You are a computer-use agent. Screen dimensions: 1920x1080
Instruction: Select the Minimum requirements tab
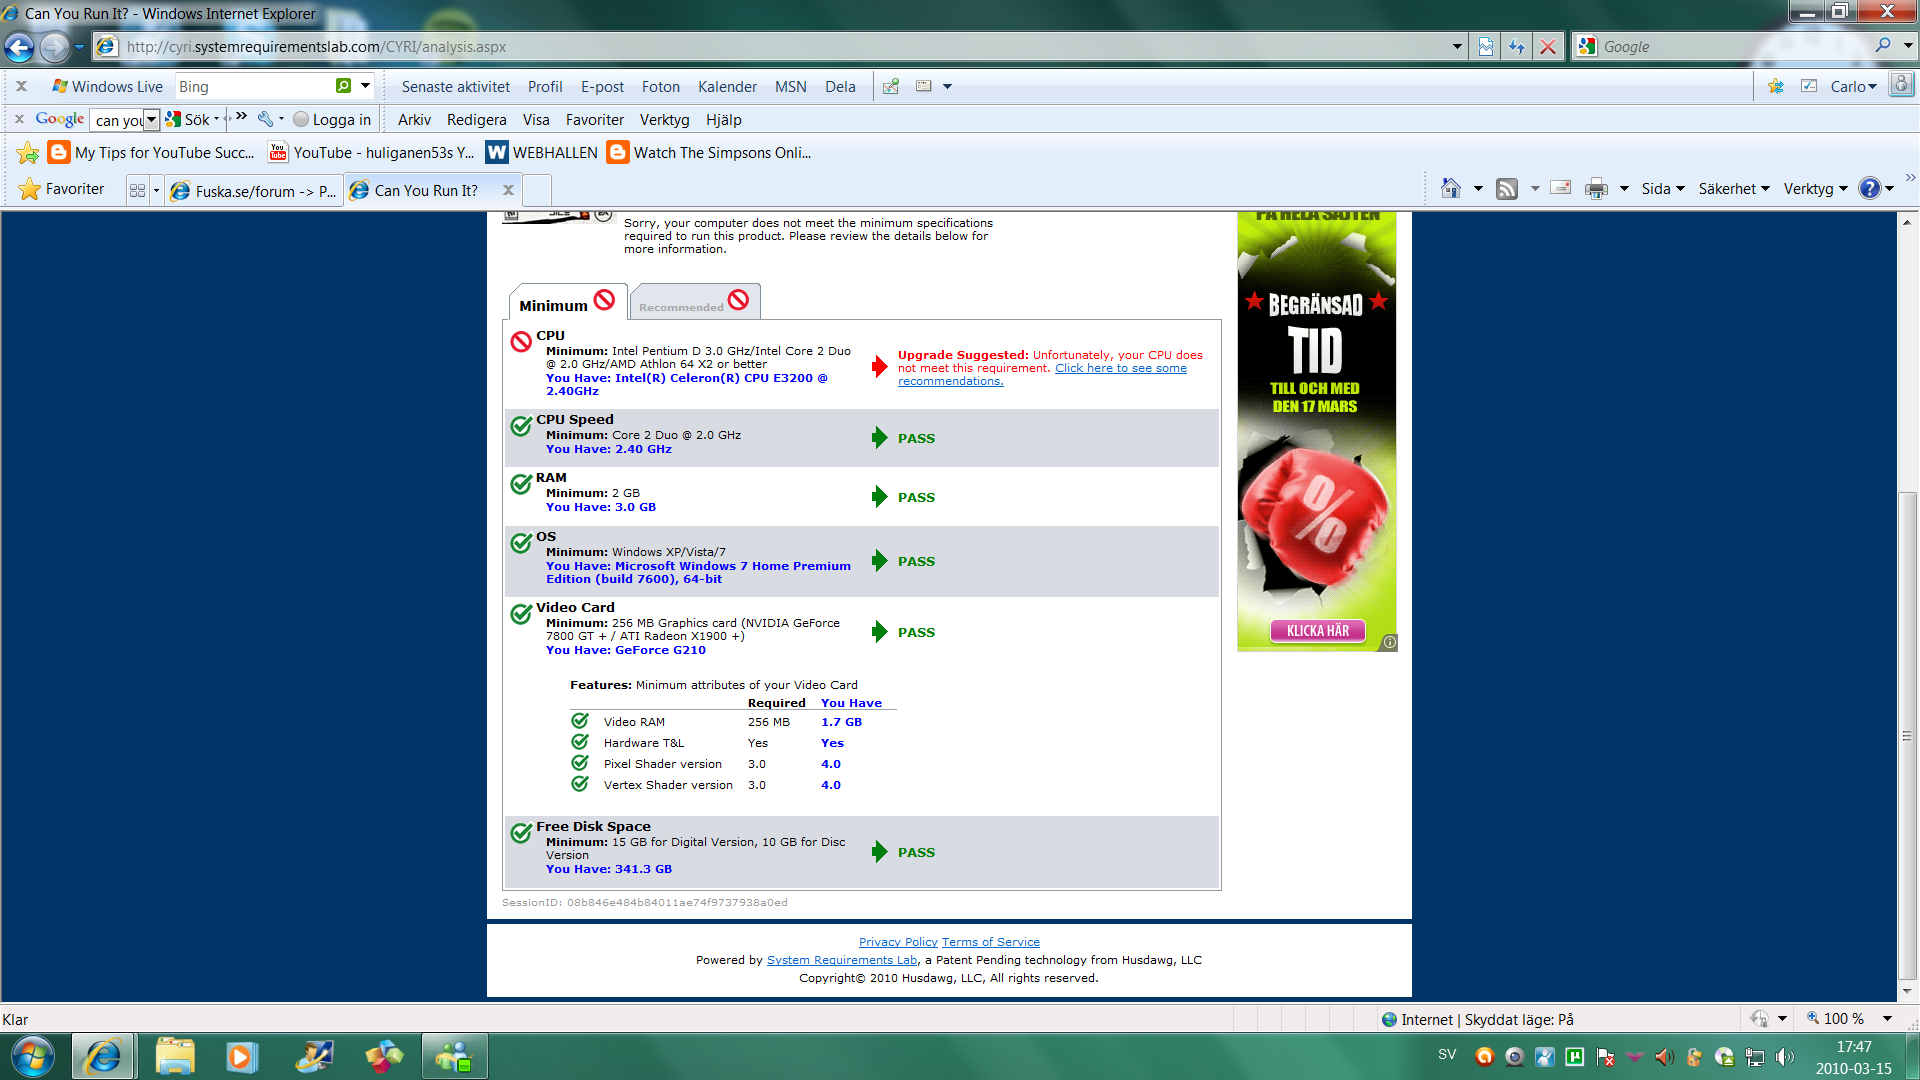click(567, 302)
